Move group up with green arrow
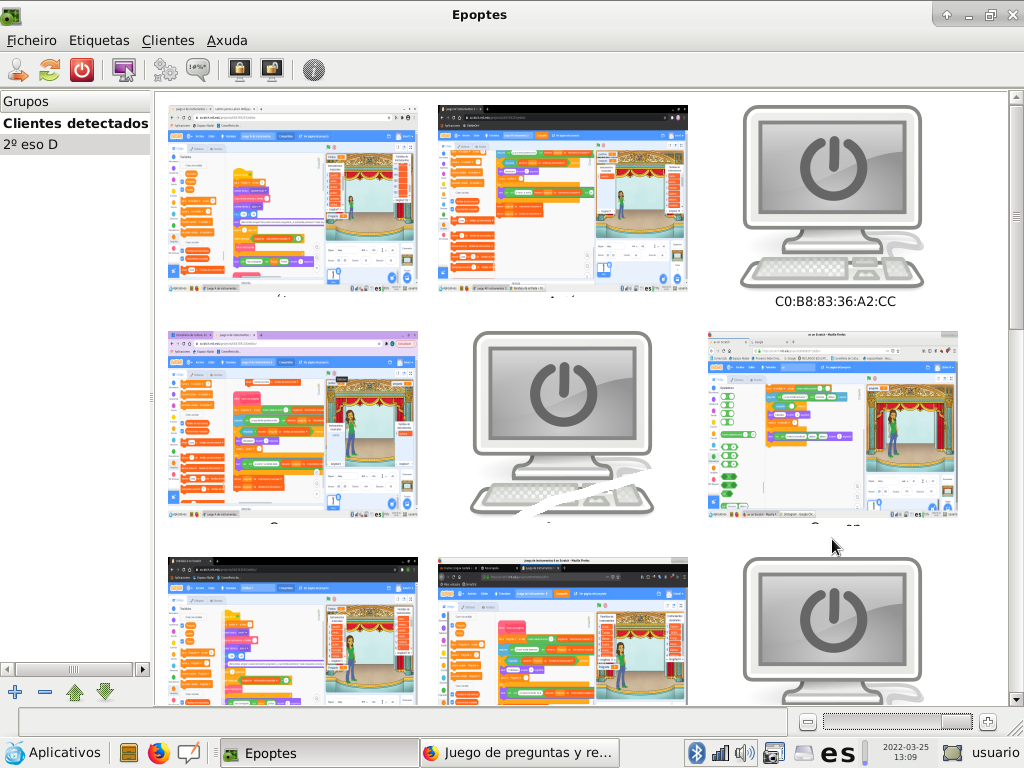Image resolution: width=1024 pixels, height=768 pixels. 75,692
